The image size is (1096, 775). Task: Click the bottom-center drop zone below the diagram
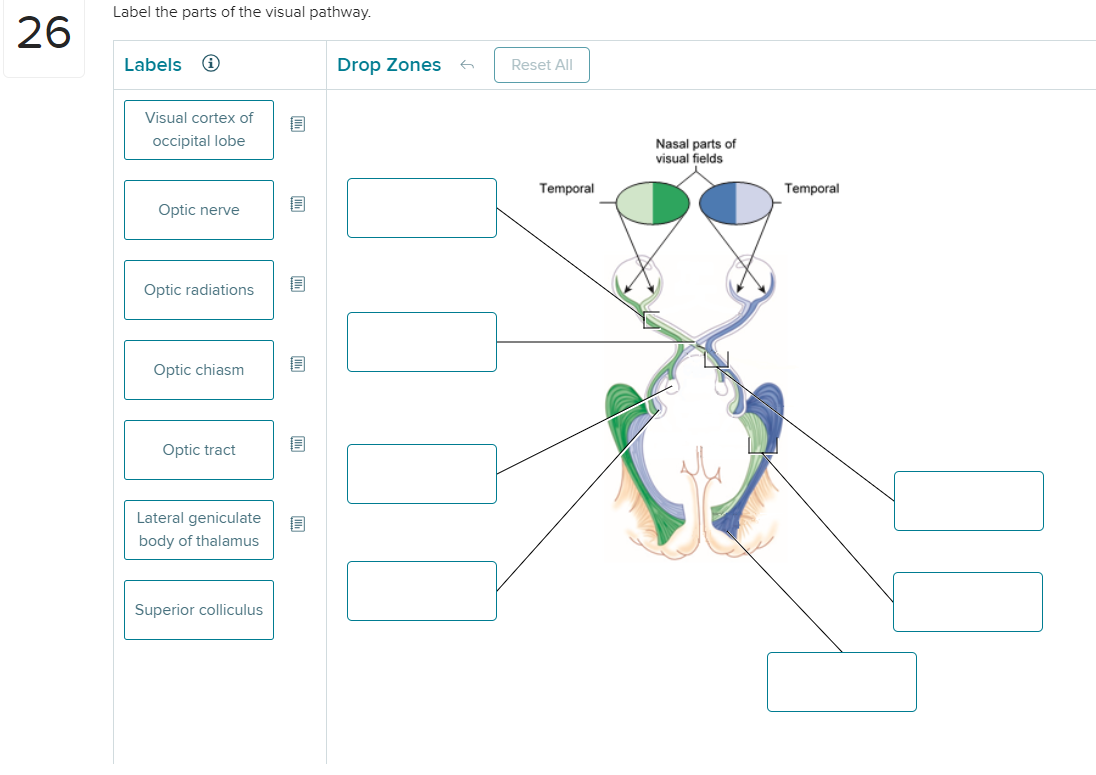841,681
